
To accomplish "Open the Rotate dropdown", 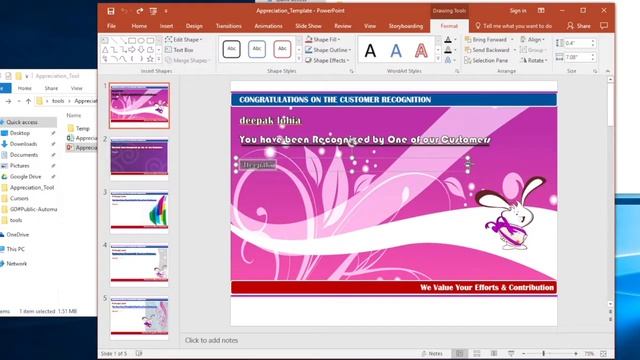I will [x=534, y=60].
